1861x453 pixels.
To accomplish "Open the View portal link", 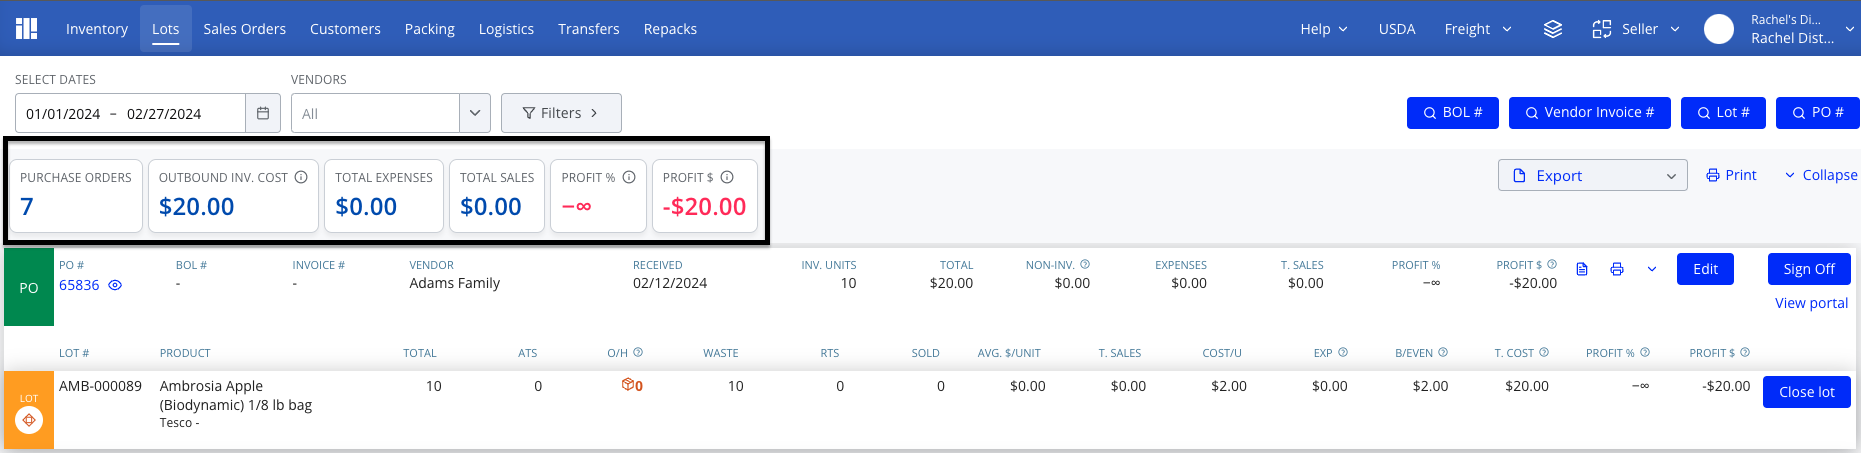I will (x=1811, y=303).
